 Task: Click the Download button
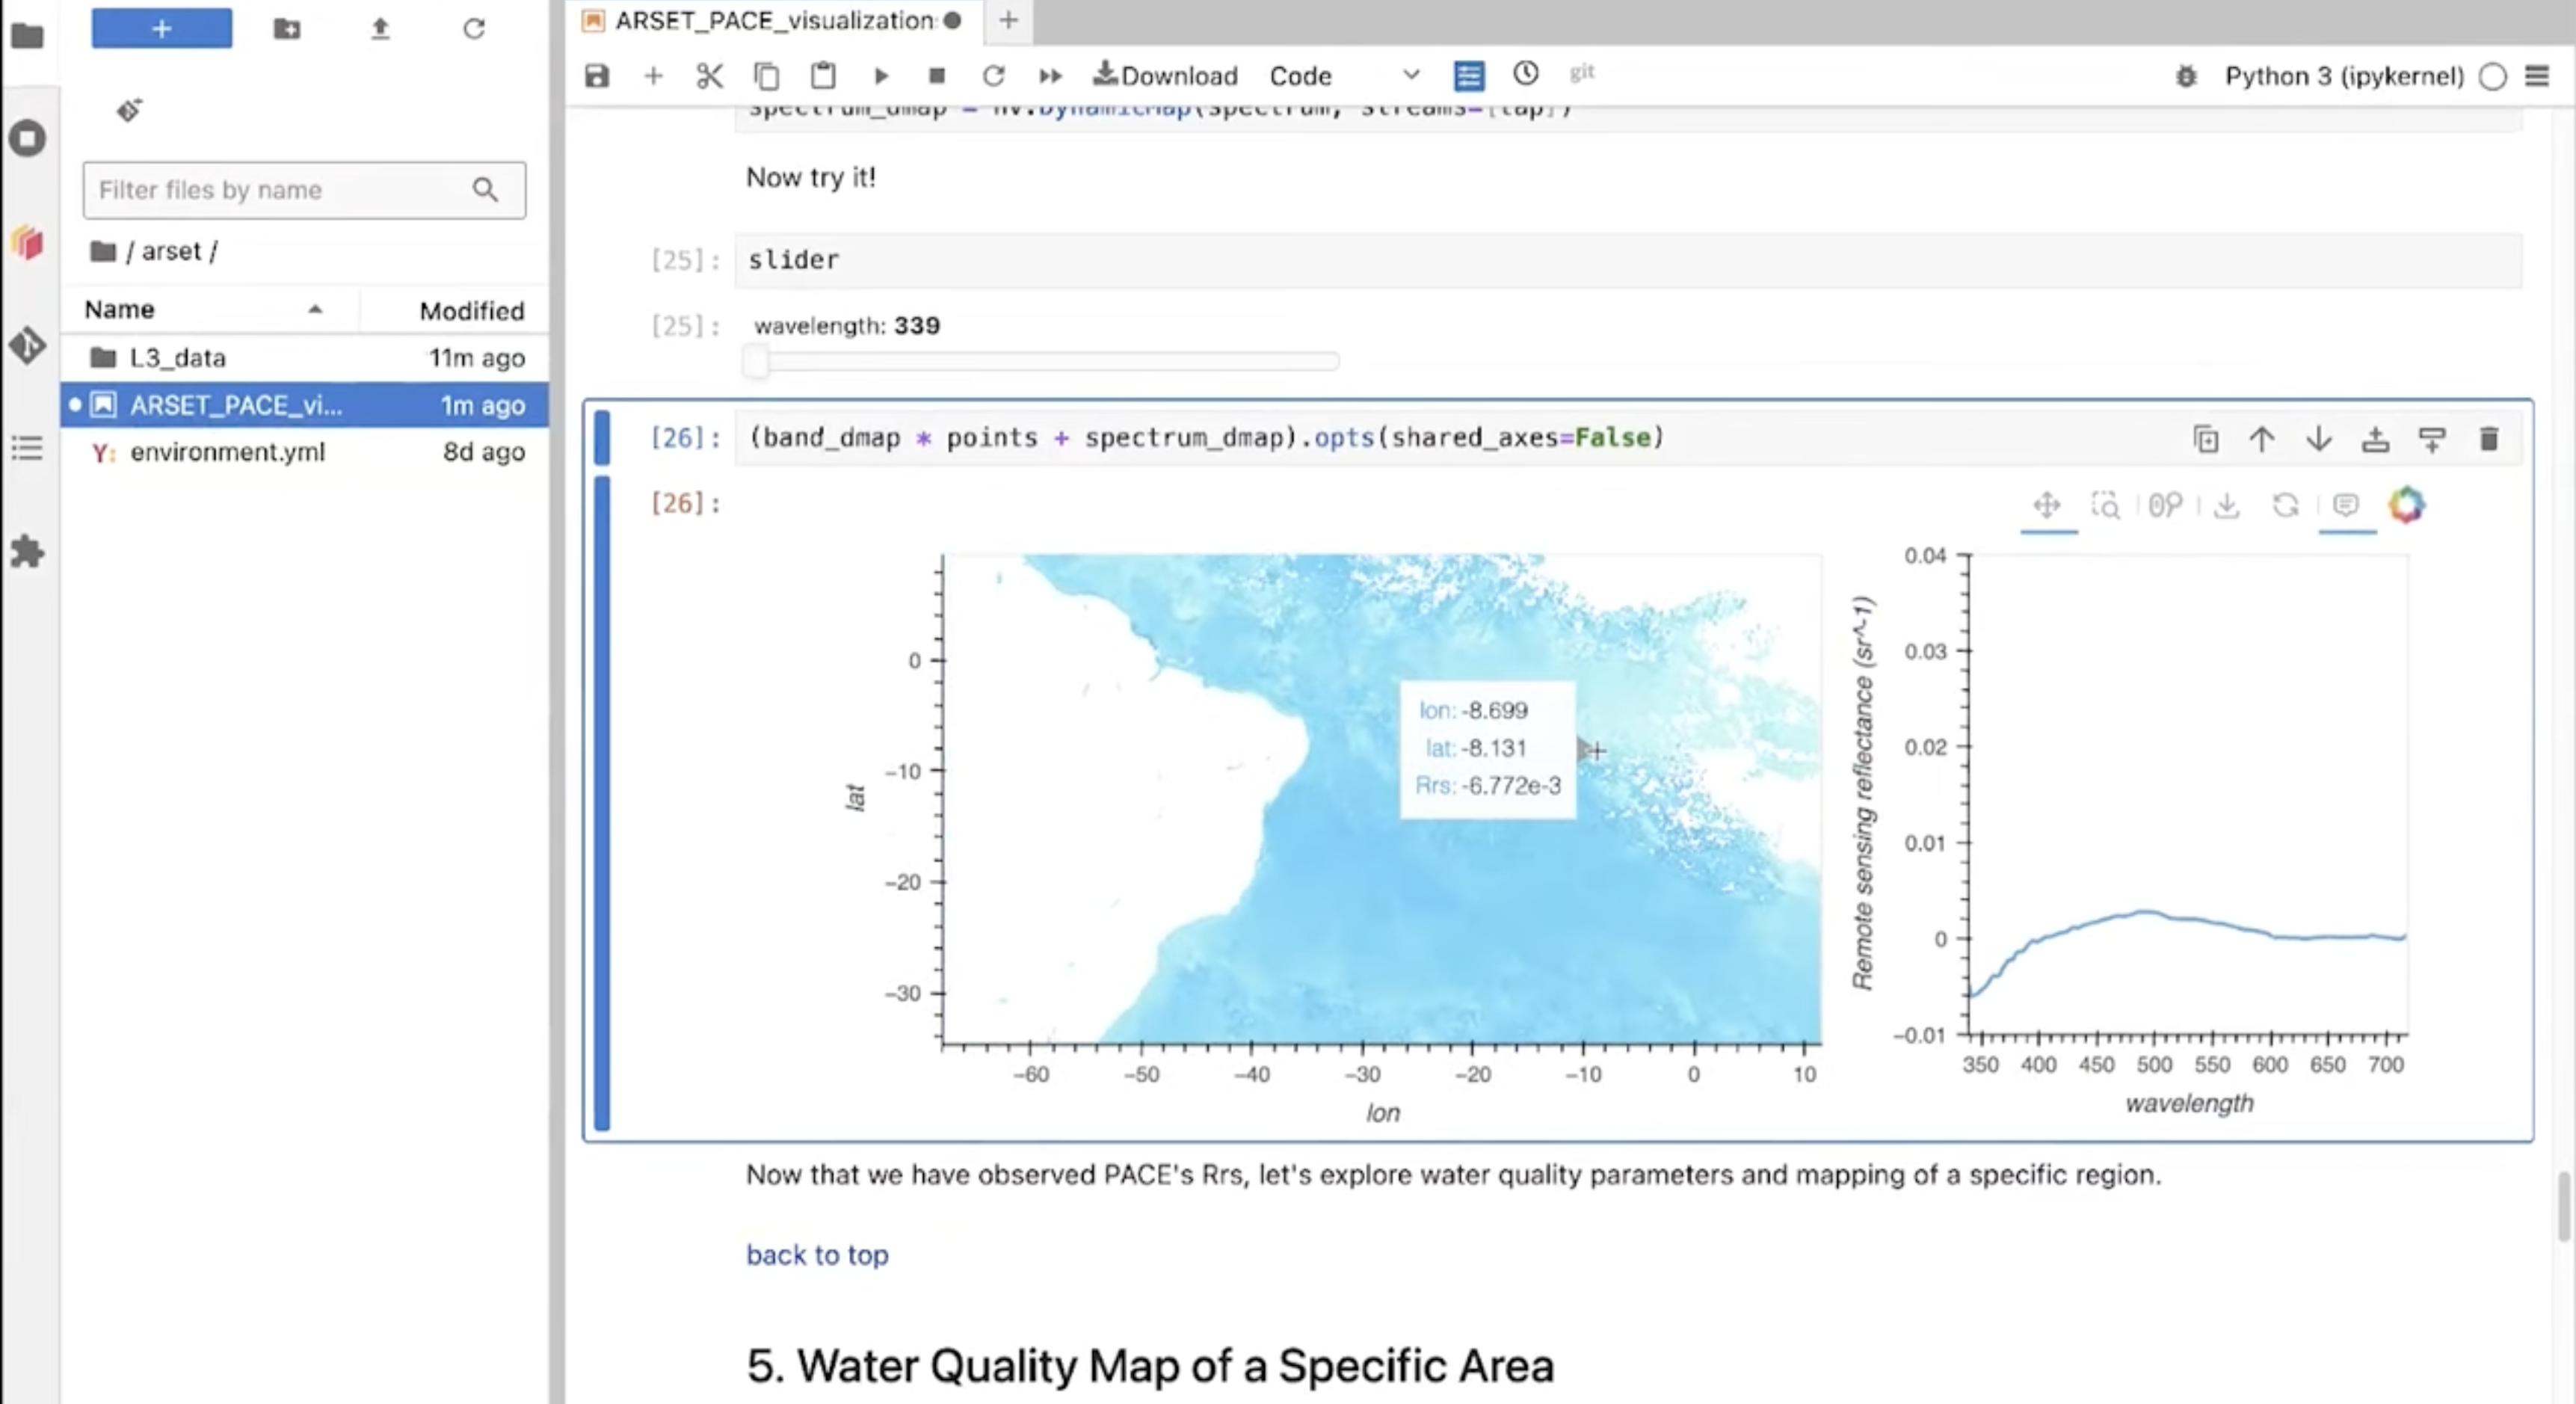click(x=1166, y=75)
